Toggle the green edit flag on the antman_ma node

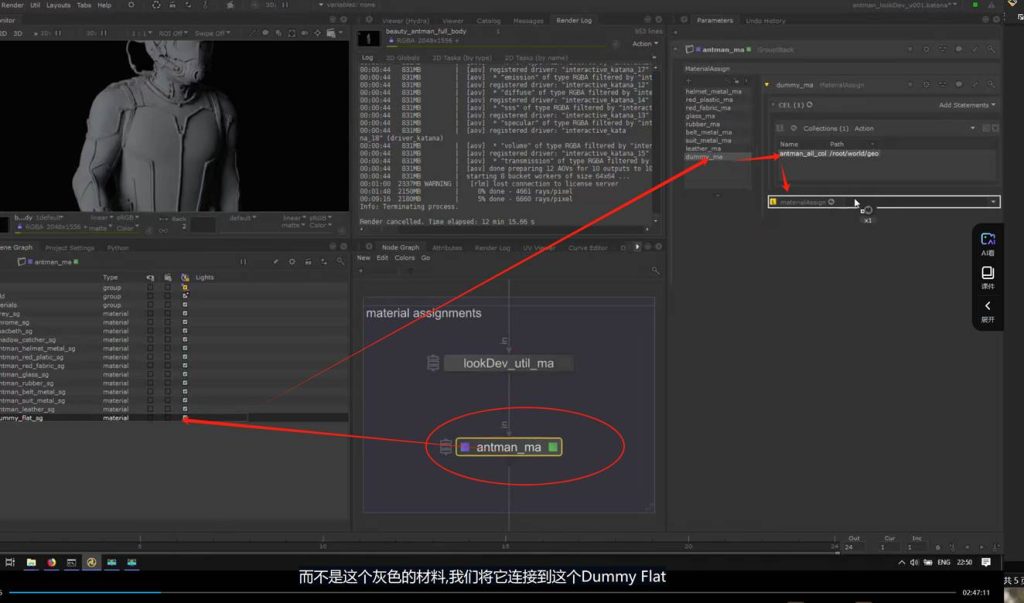click(x=552, y=447)
